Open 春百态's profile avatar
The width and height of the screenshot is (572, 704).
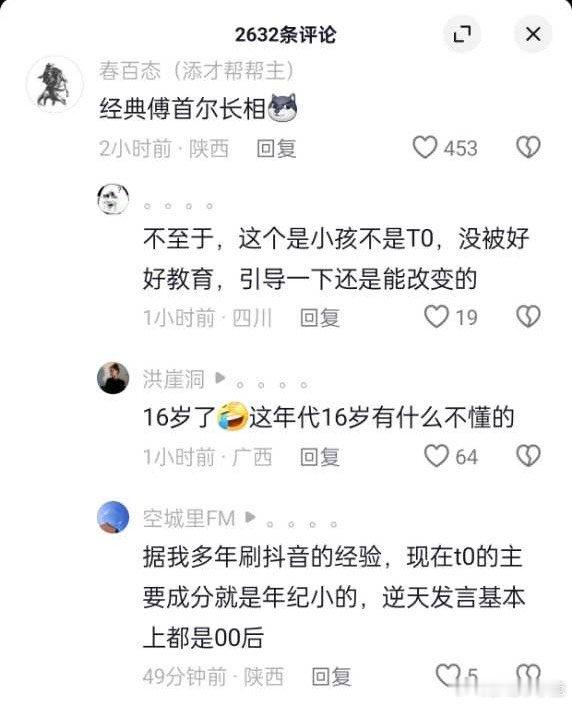(54, 84)
